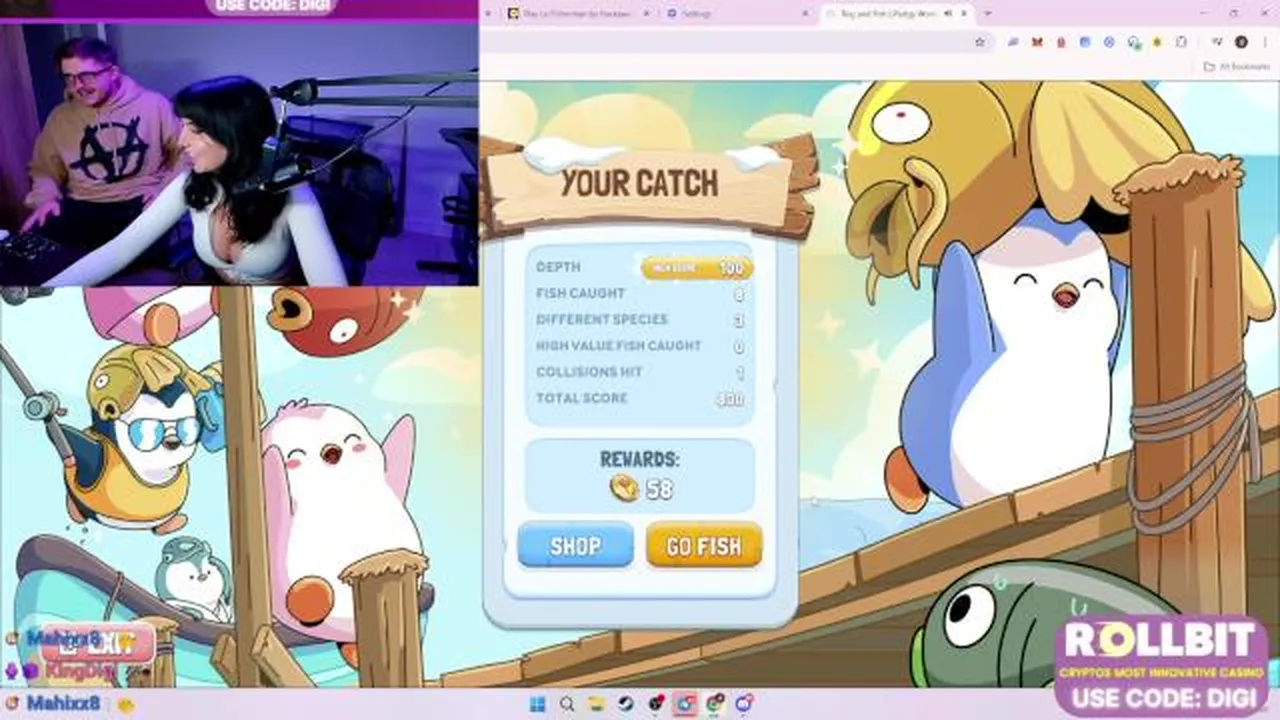The image size is (1280, 720).
Task: Open the red extension icon
Action: tap(1061, 42)
